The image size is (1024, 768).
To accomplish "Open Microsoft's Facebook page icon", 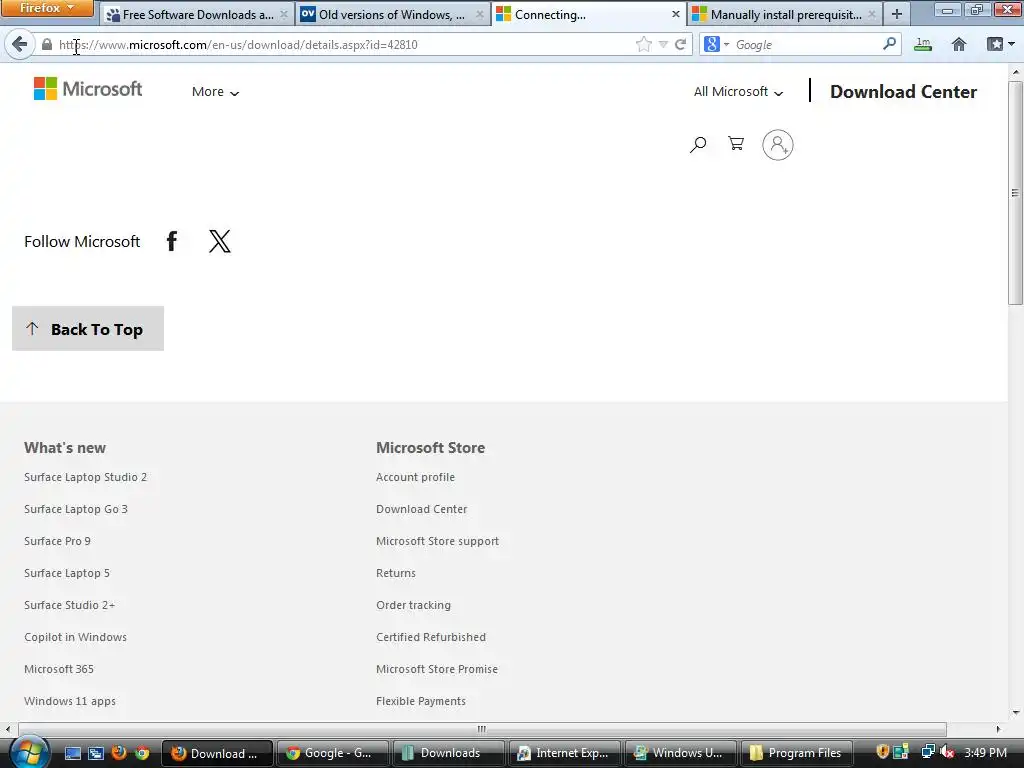I will pyautogui.click(x=172, y=241).
